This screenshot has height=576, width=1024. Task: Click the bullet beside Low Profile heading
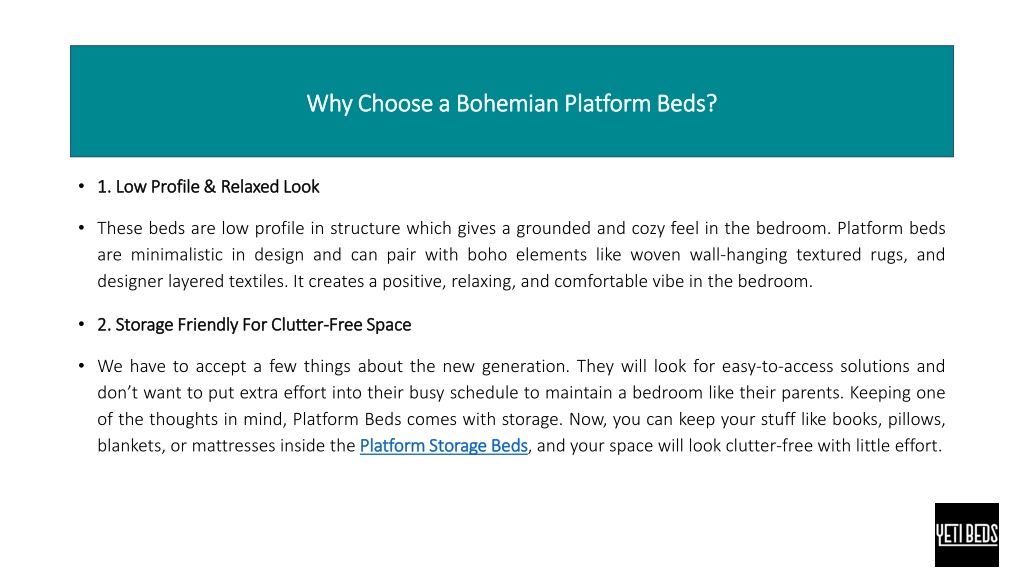(81, 187)
